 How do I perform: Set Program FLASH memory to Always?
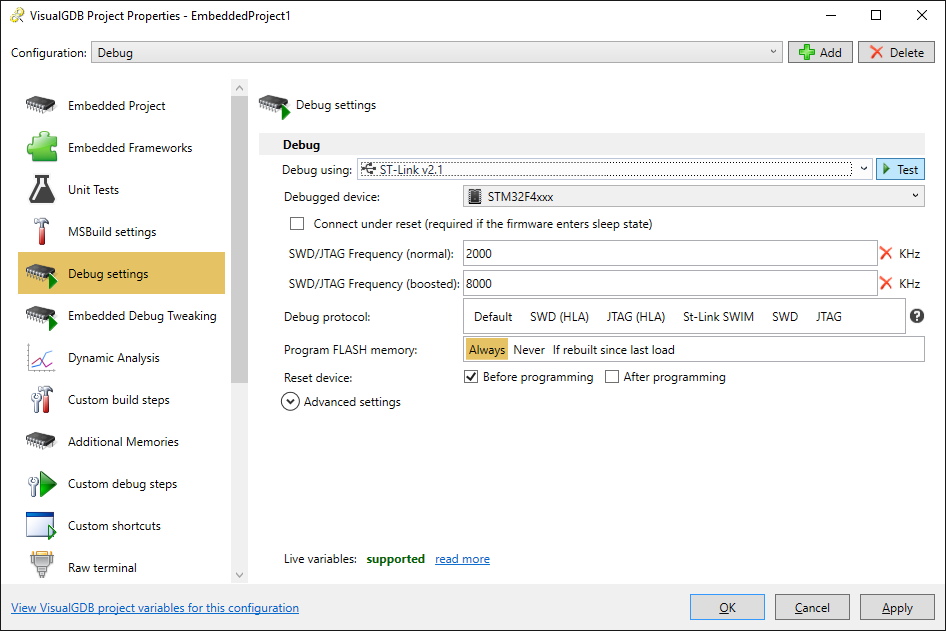(x=487, y=350)
